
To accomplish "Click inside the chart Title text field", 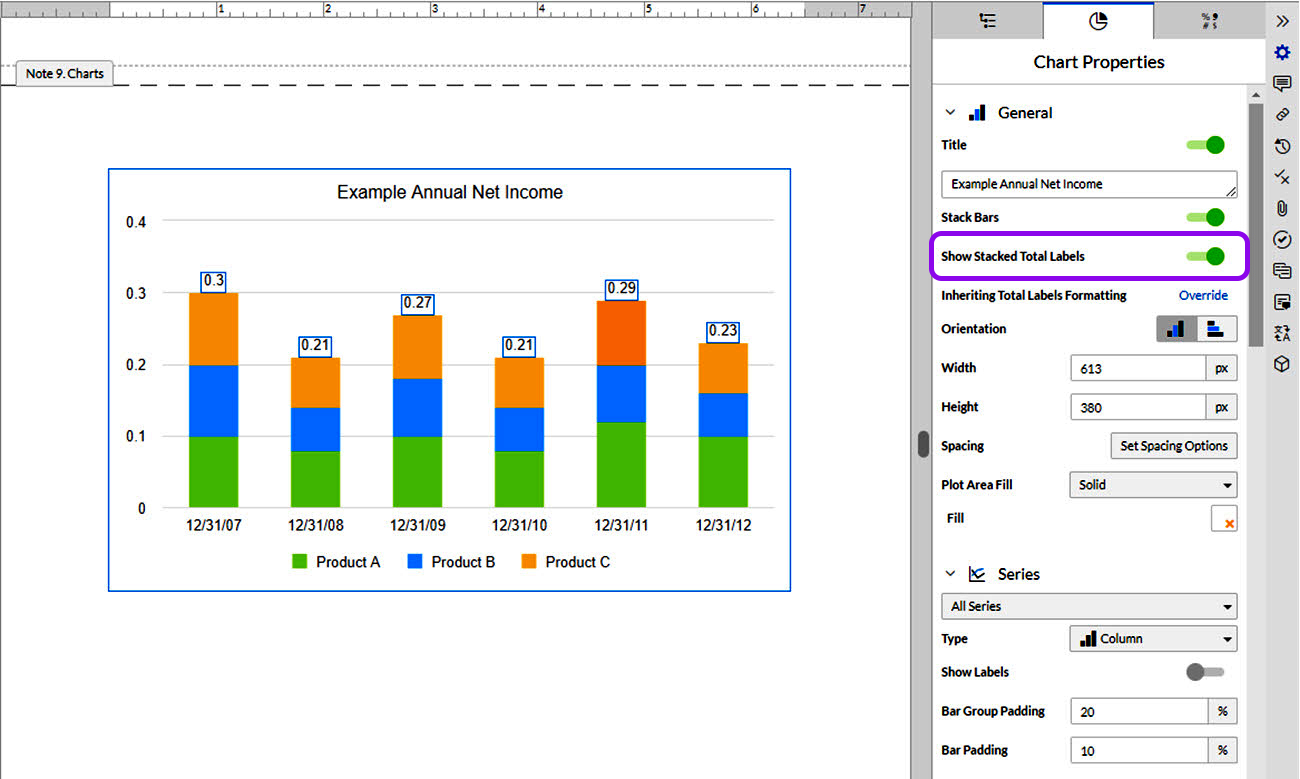I will [x=1088, y=184].
